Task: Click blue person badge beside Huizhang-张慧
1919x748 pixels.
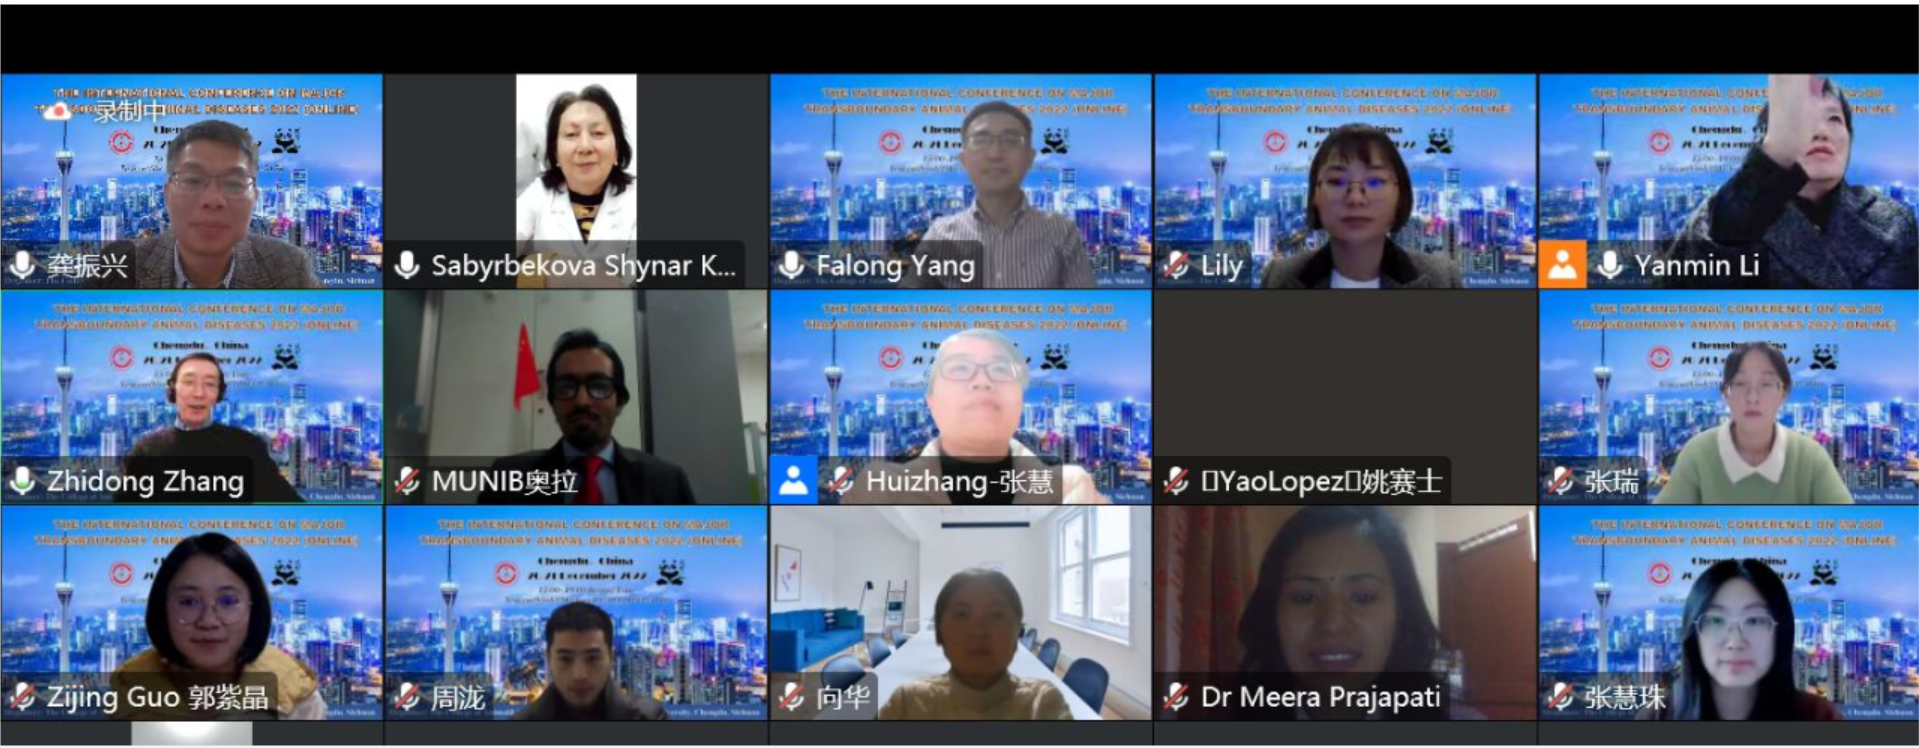Action: (794, 480)
